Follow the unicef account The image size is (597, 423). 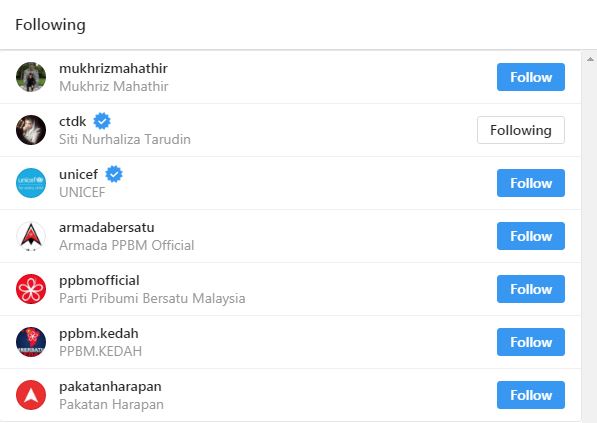click(x=531, y=183)
